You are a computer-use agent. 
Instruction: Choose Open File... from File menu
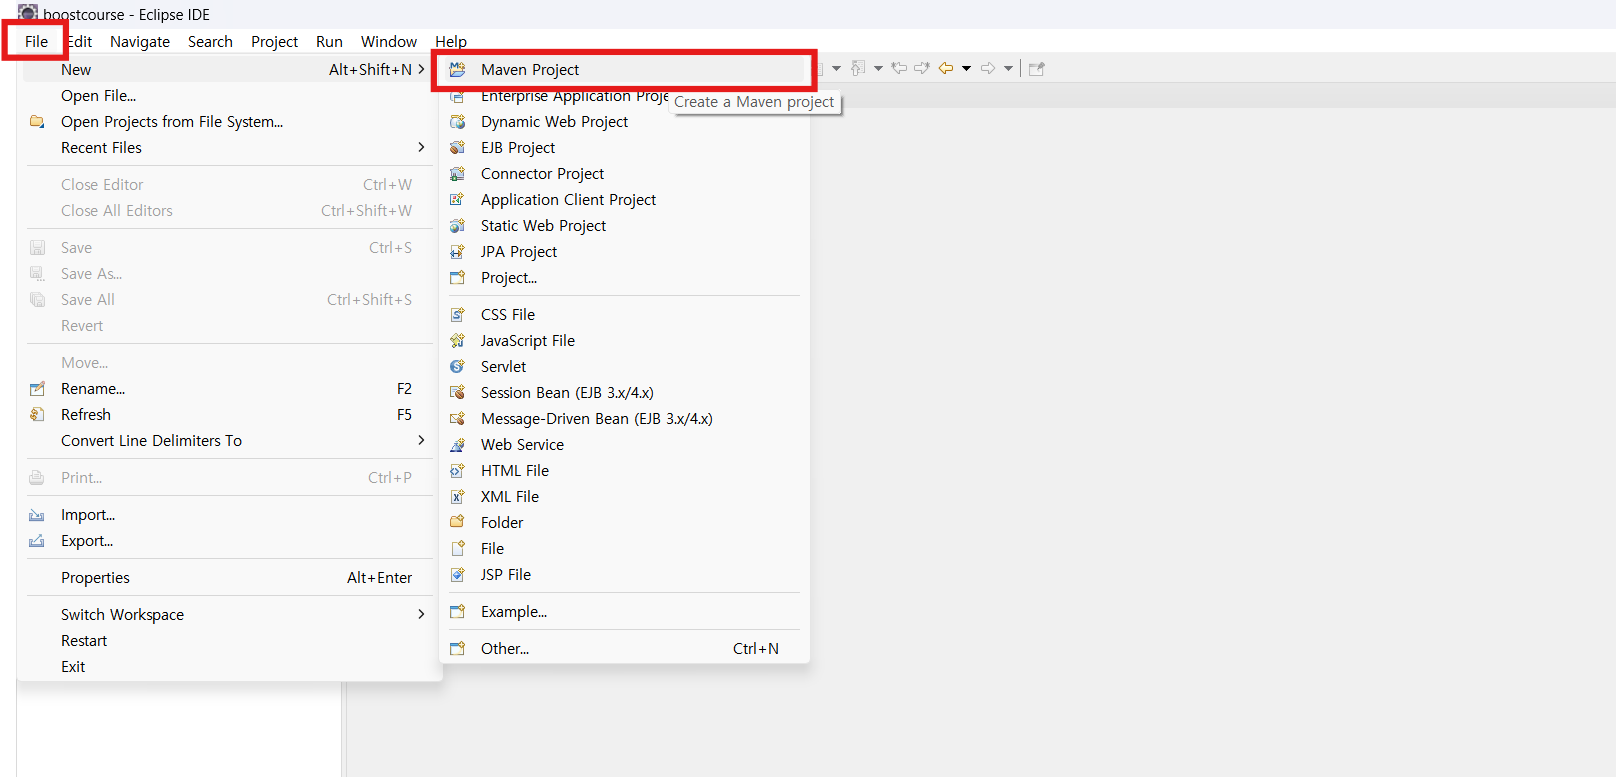tap(229, 96)
